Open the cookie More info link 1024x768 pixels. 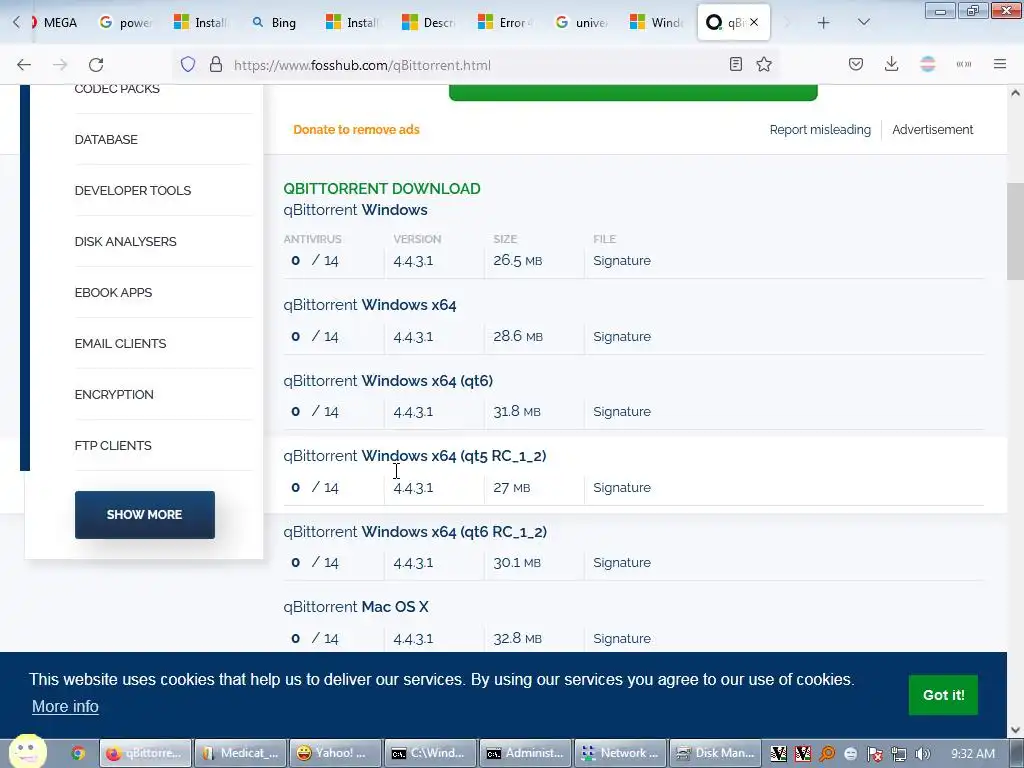click(x=65, y=707)
